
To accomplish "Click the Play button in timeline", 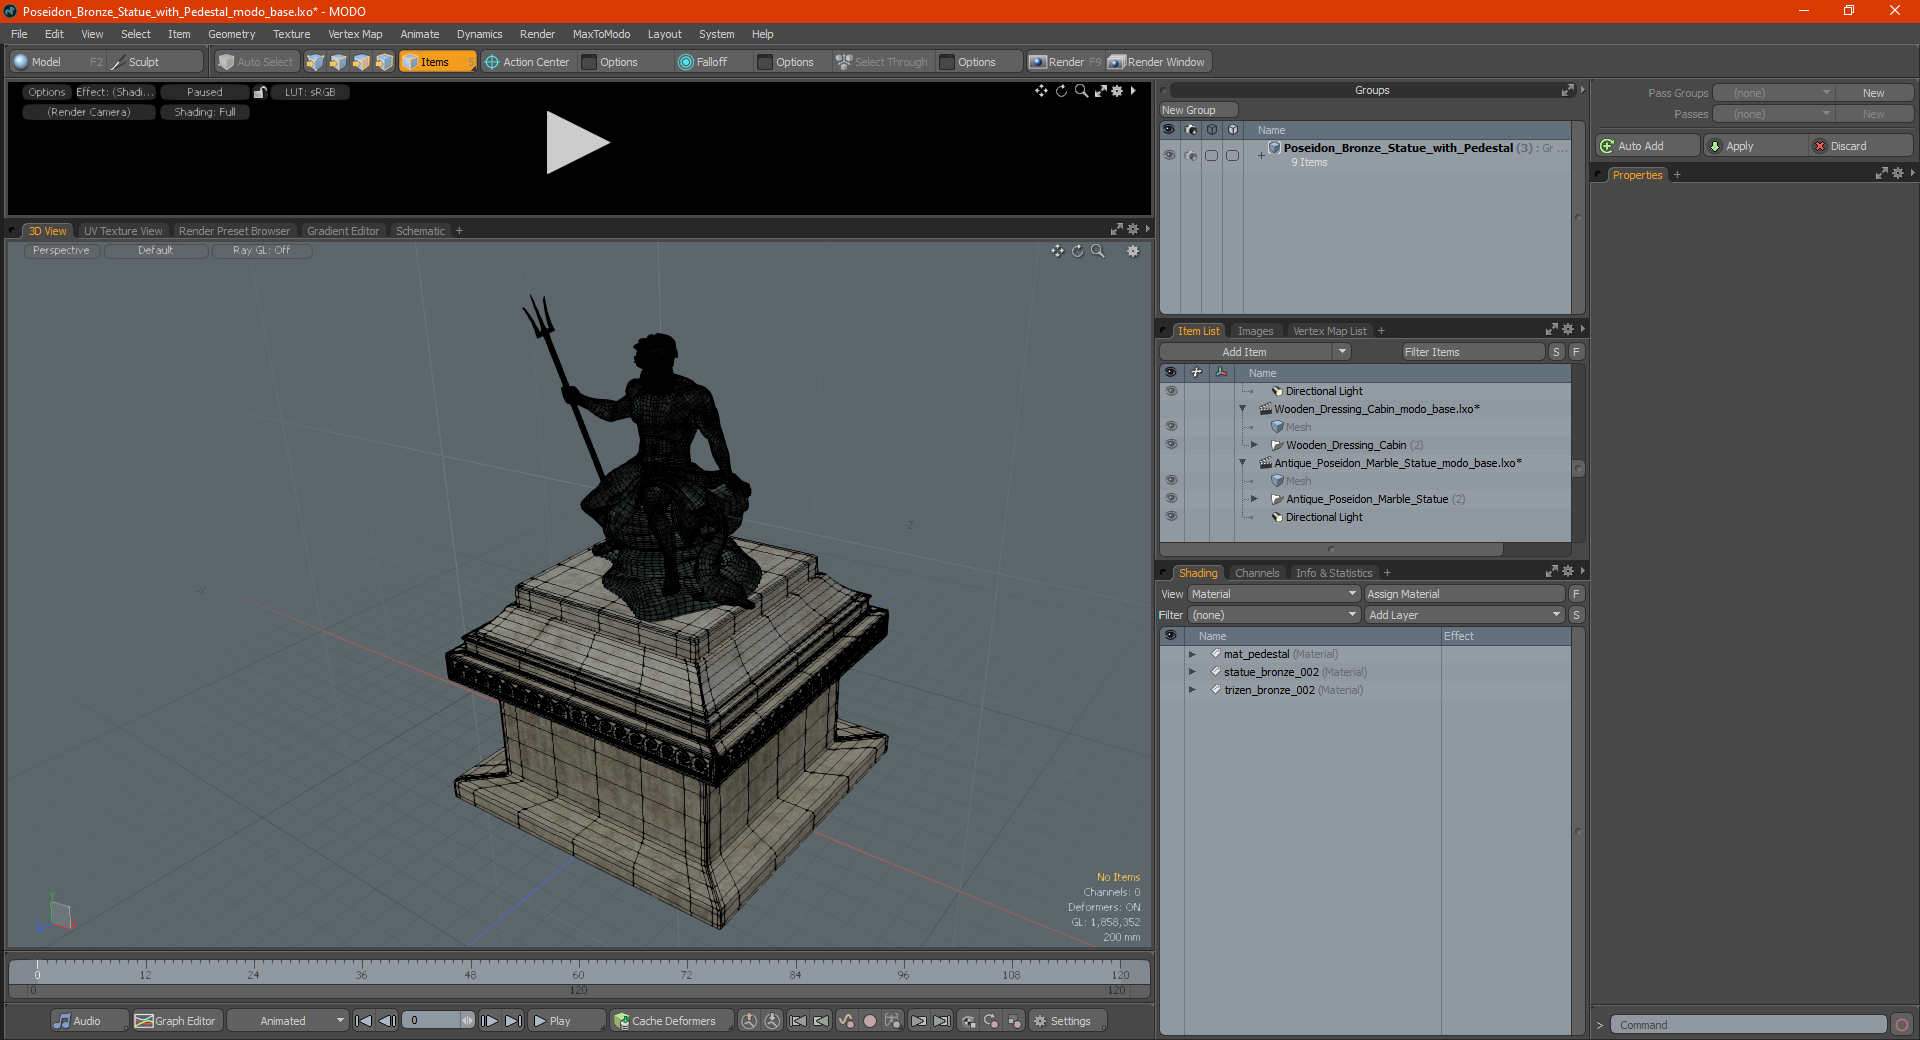I will [566, 1021].
